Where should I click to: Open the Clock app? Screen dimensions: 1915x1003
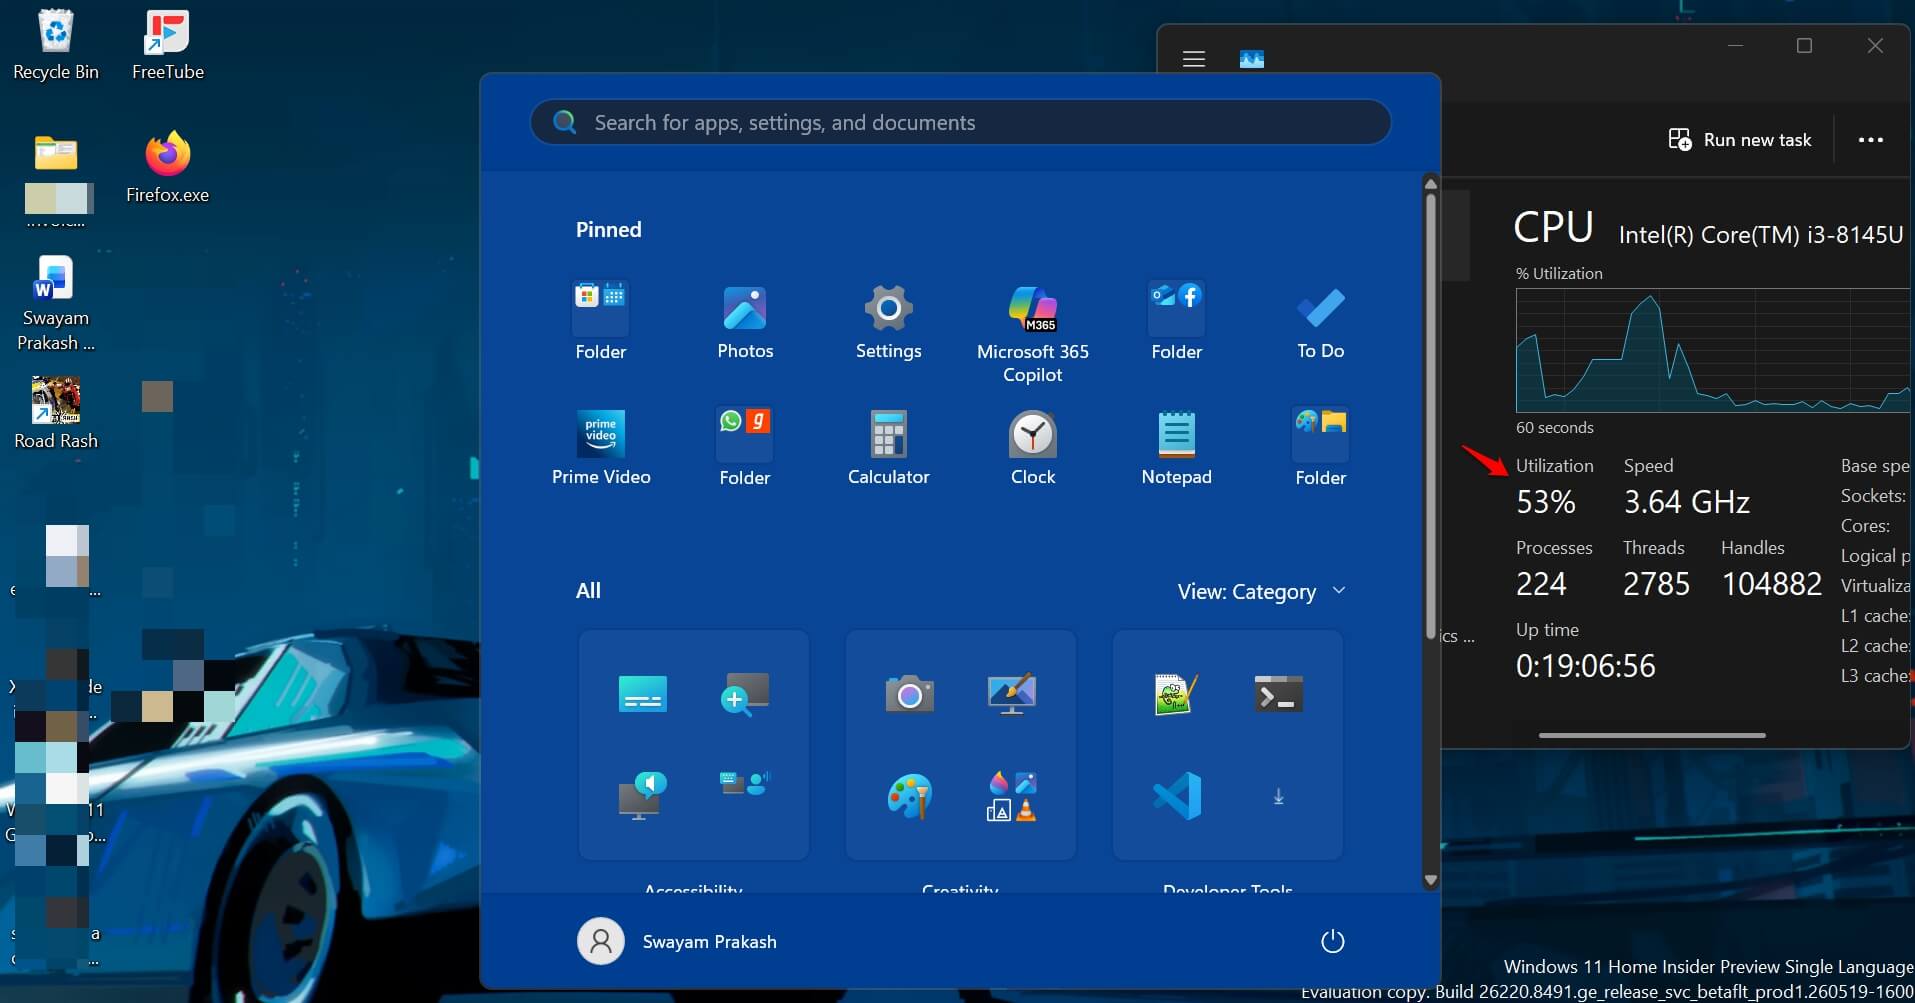coord(1032,448)
